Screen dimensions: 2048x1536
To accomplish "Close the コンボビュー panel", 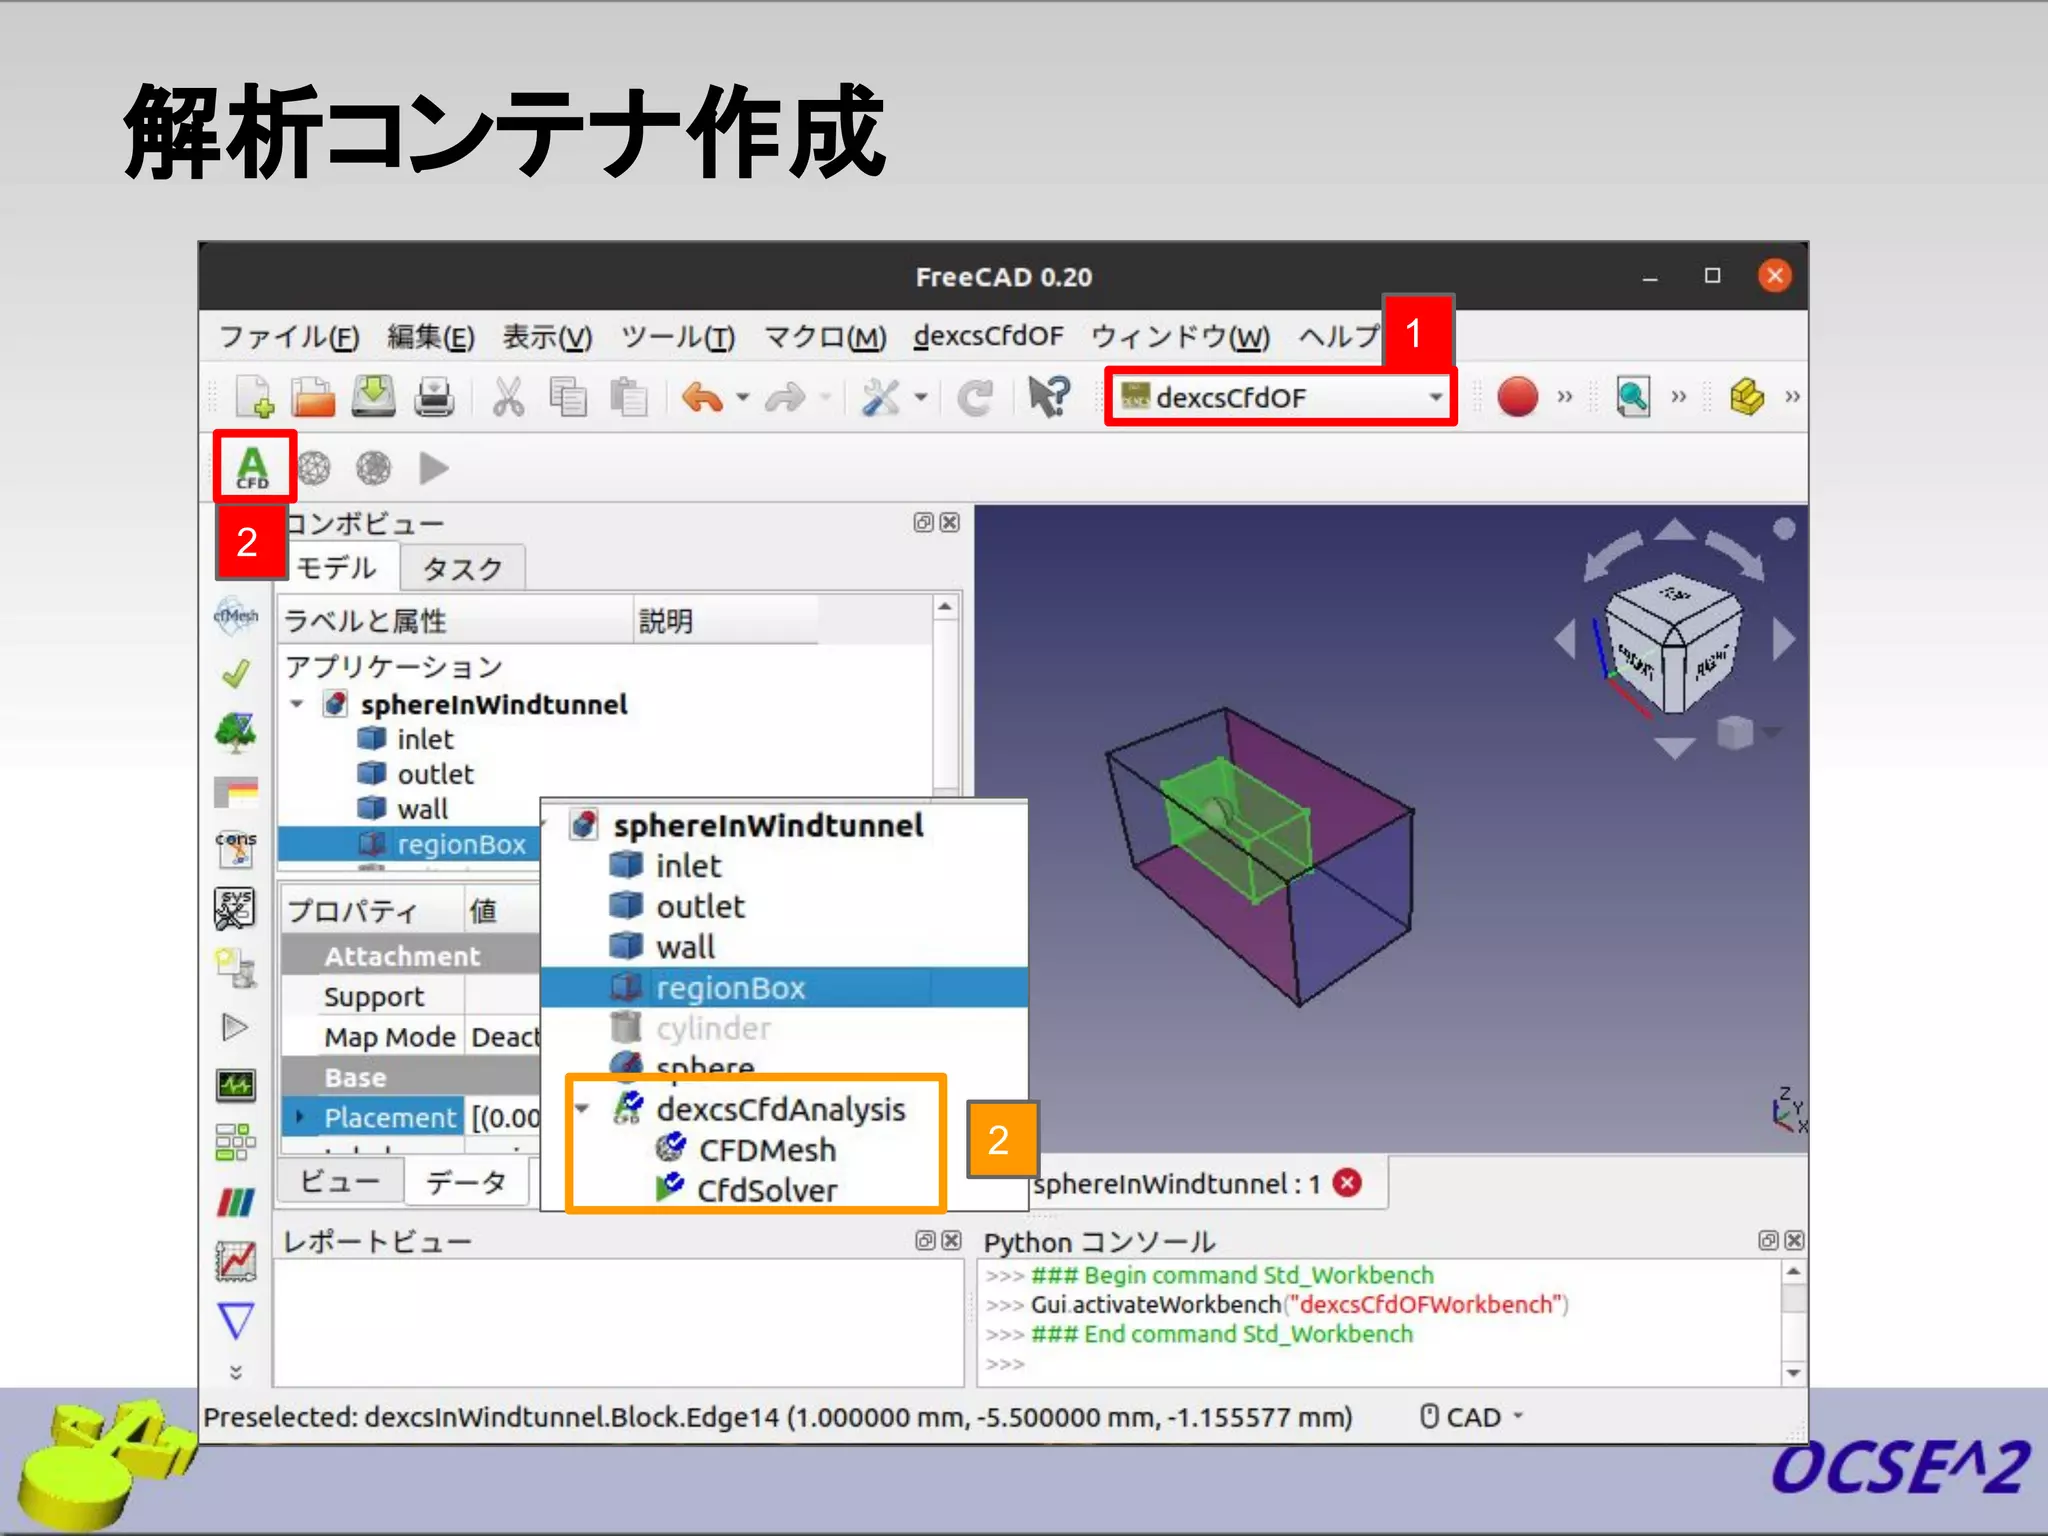I will 950,522.
